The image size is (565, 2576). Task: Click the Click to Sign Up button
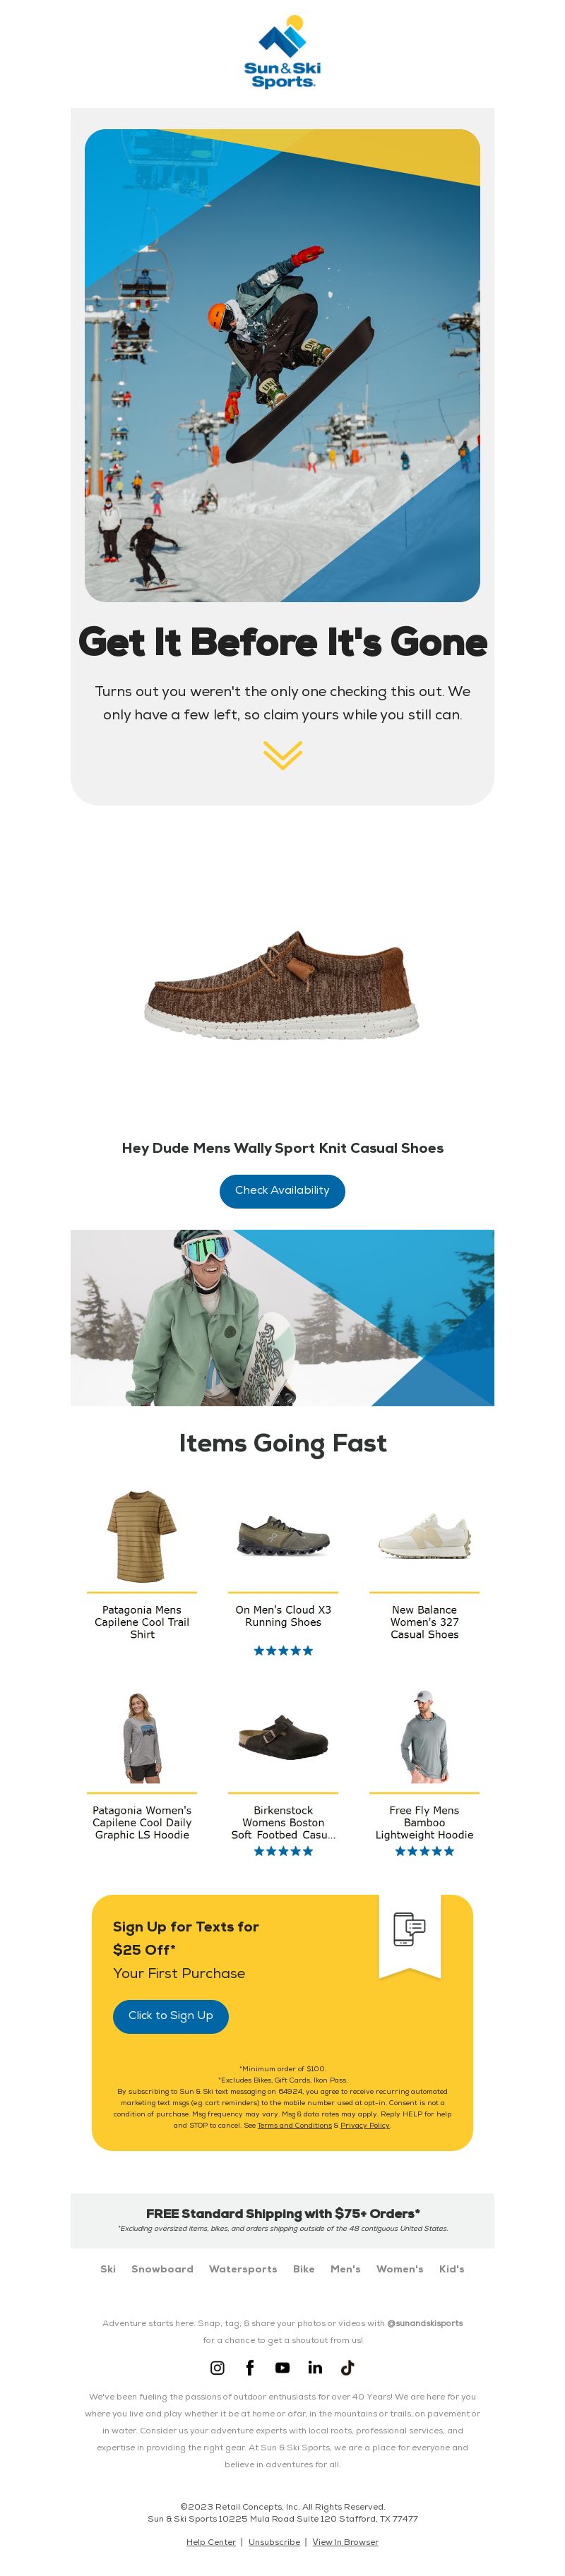coord(171,2015)
